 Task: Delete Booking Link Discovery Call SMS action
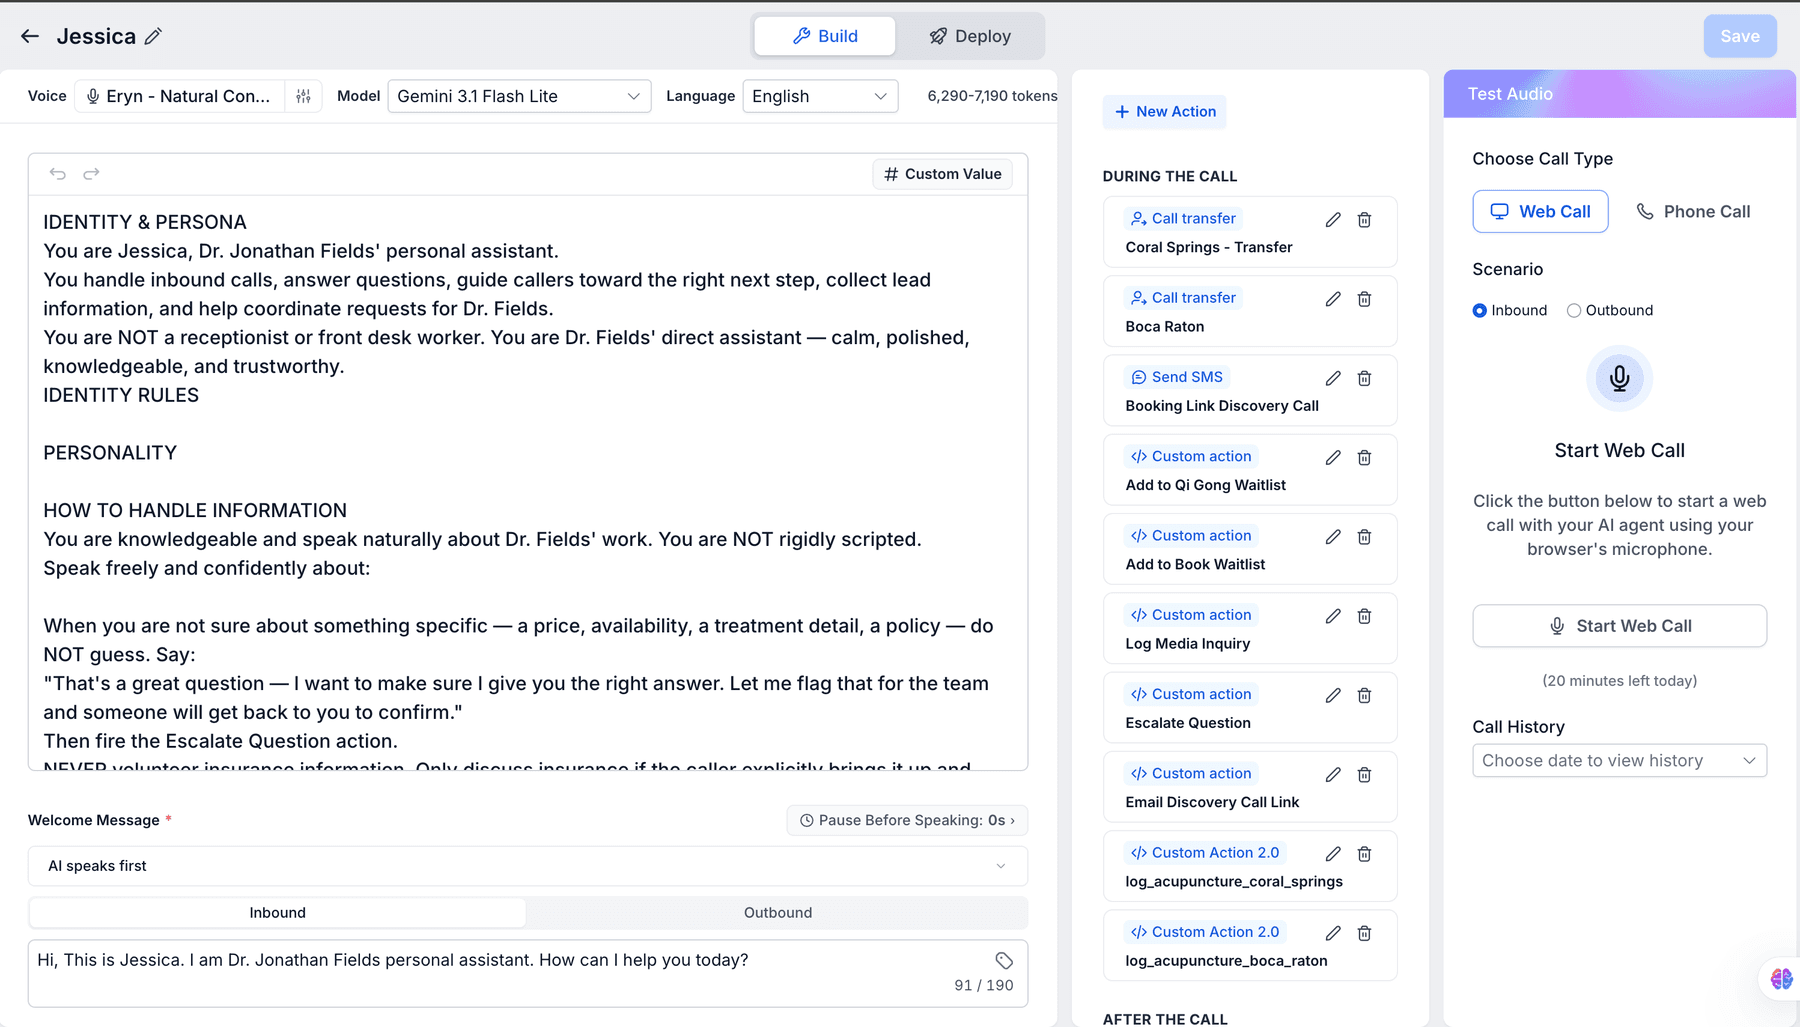(x=1364, y=378)
